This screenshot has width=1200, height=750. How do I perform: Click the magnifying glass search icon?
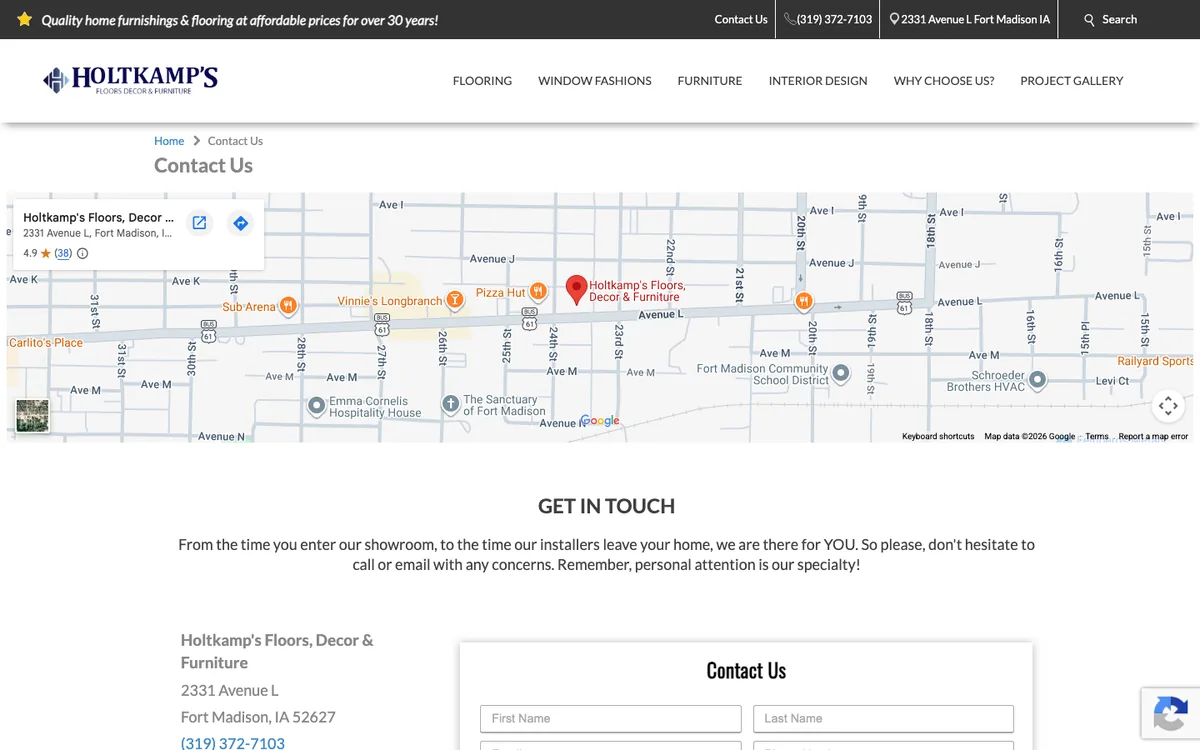pyautogui.click(x=1090, y=19)
